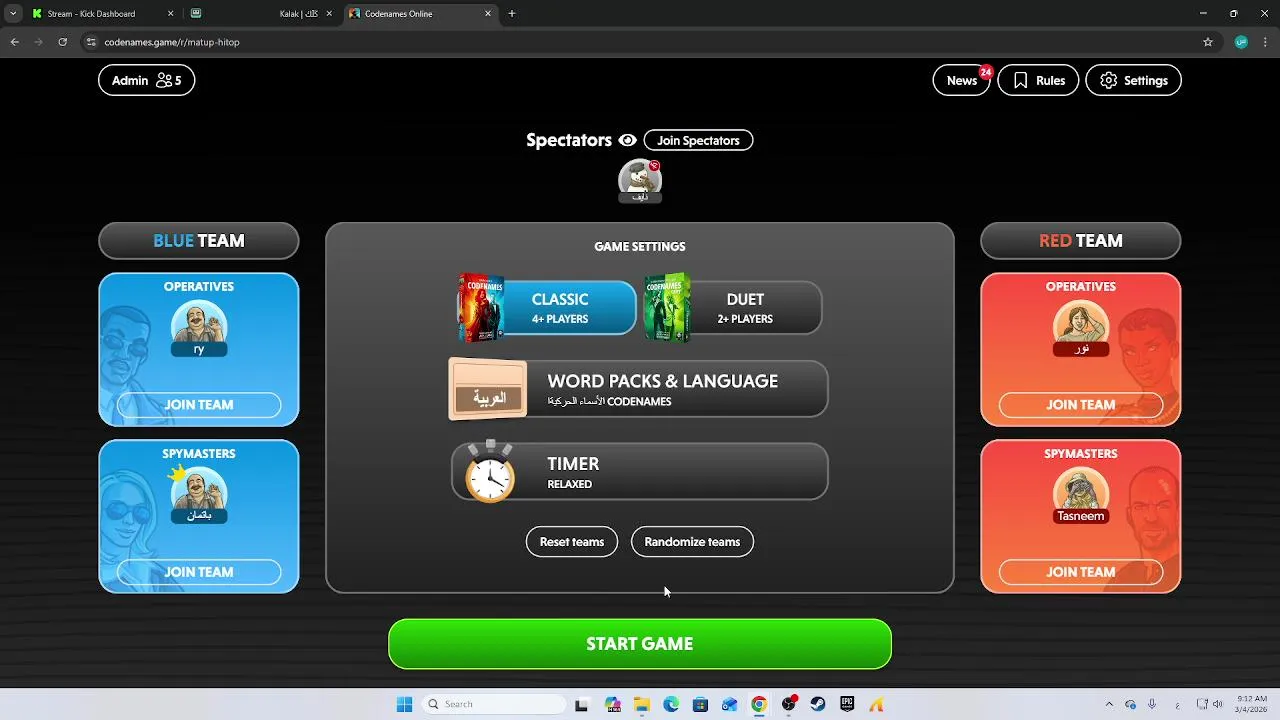Open File Explorer from taskbar

(x=642, y=704)
